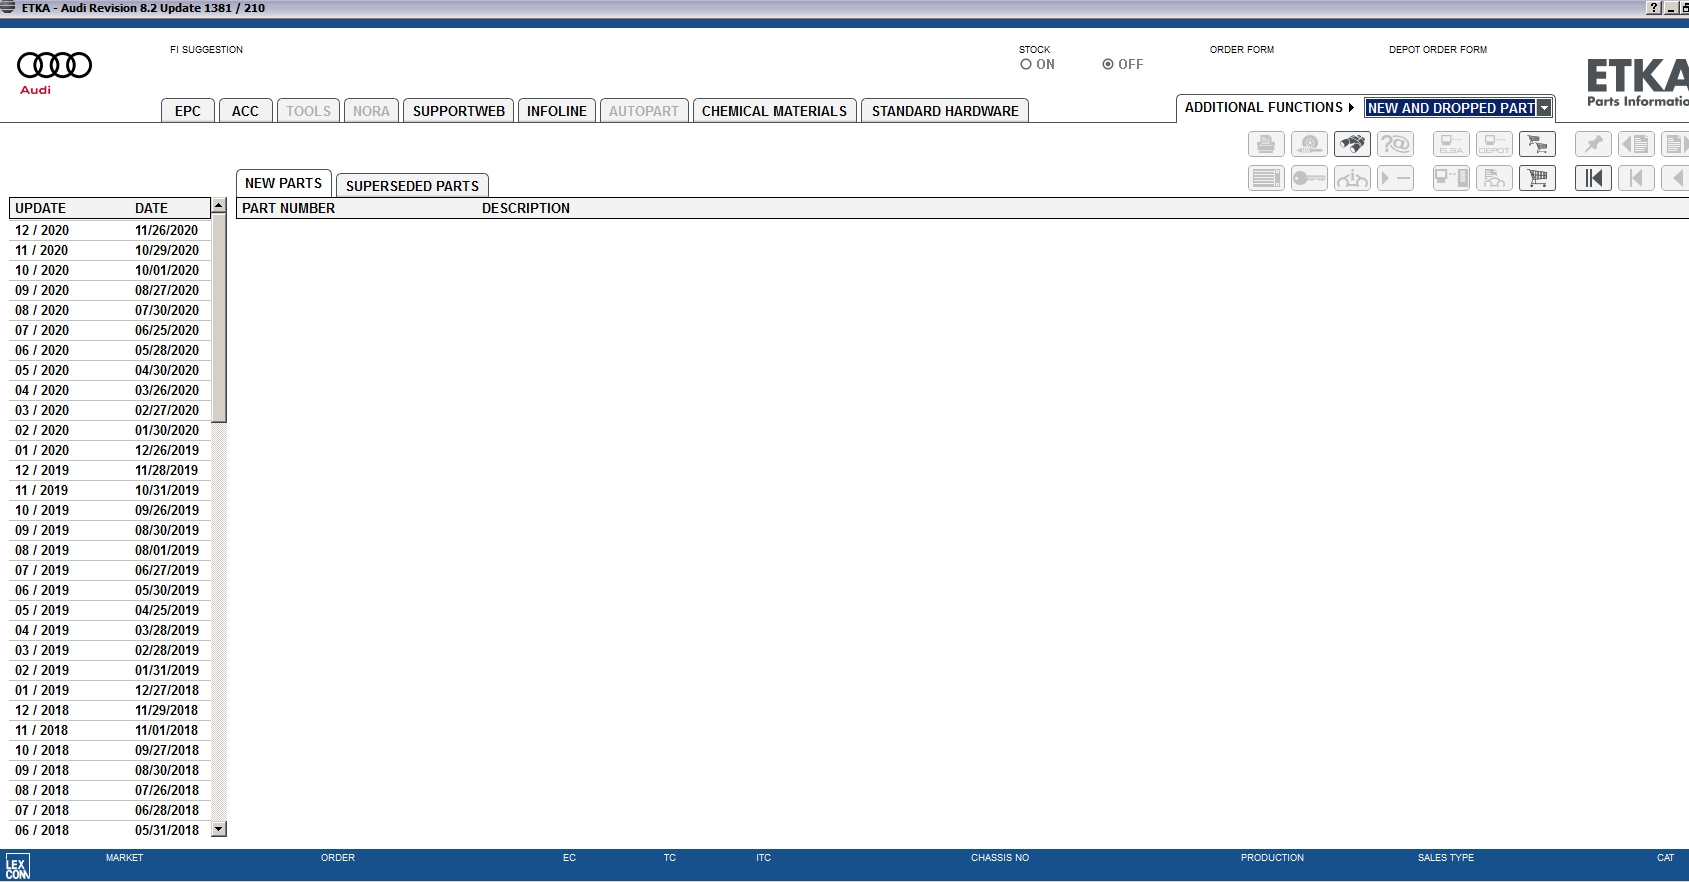
Task: Click the help question mark in title bar
Action: (1654, 8)
